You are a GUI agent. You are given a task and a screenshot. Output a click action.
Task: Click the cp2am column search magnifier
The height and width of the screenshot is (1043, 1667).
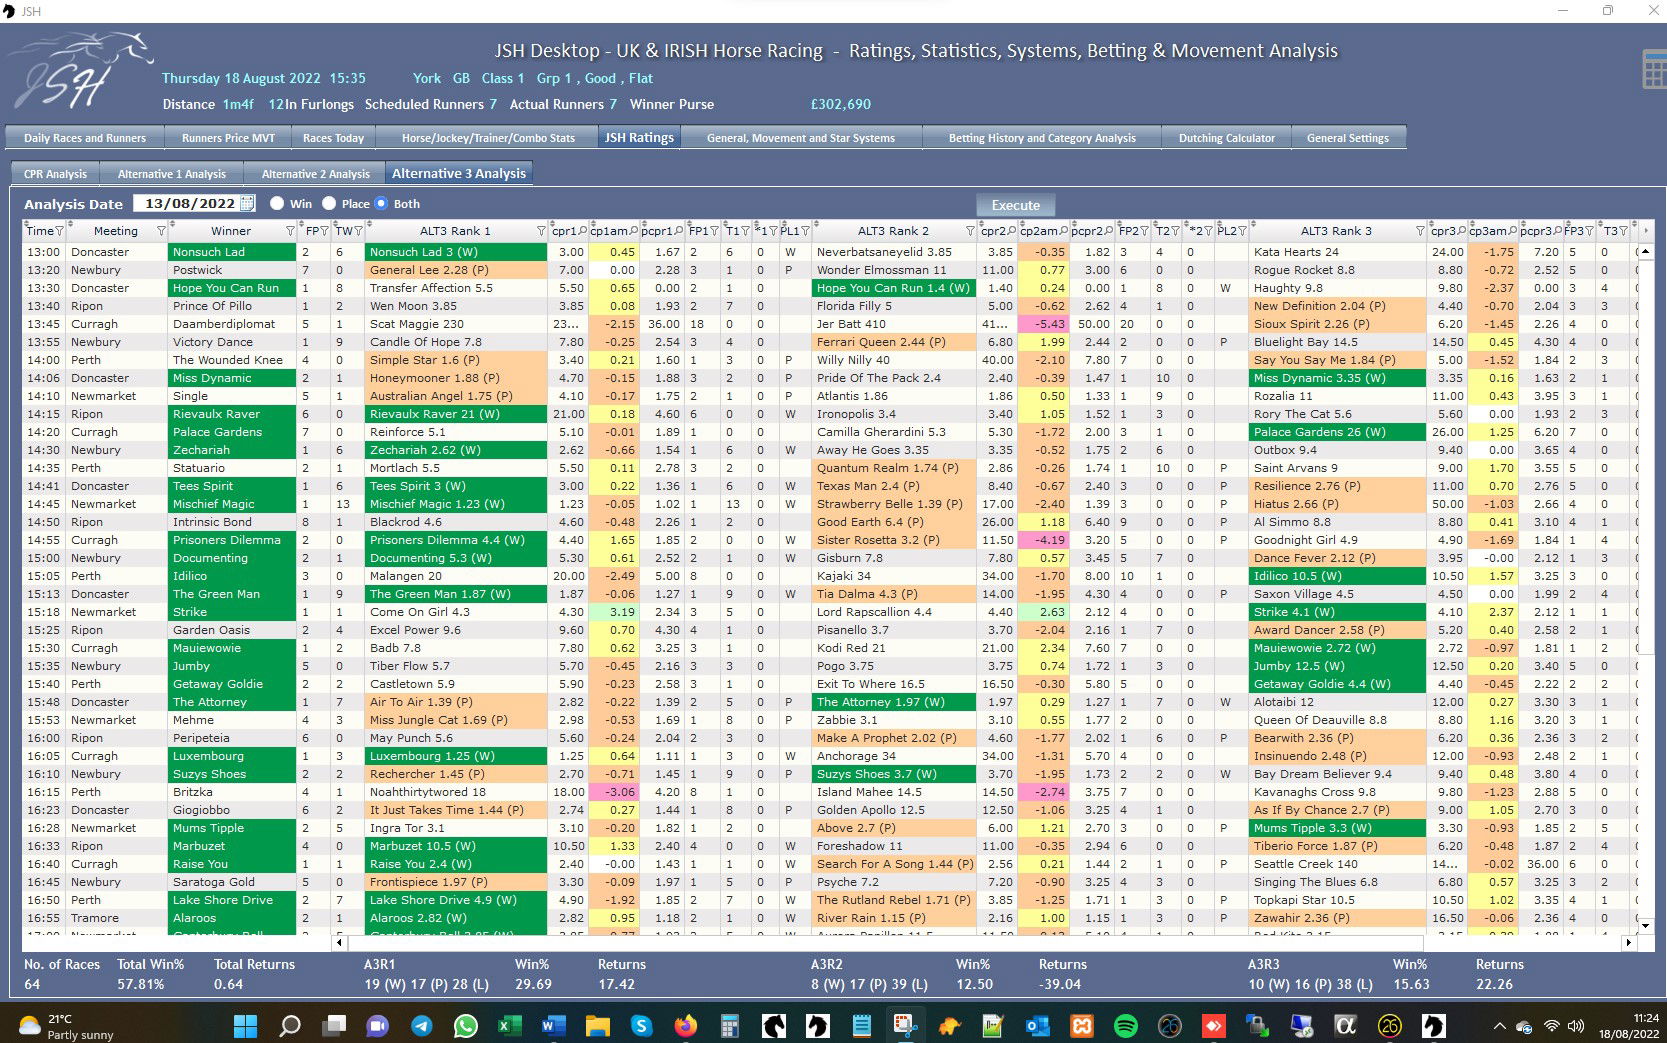coord(1065,231)
